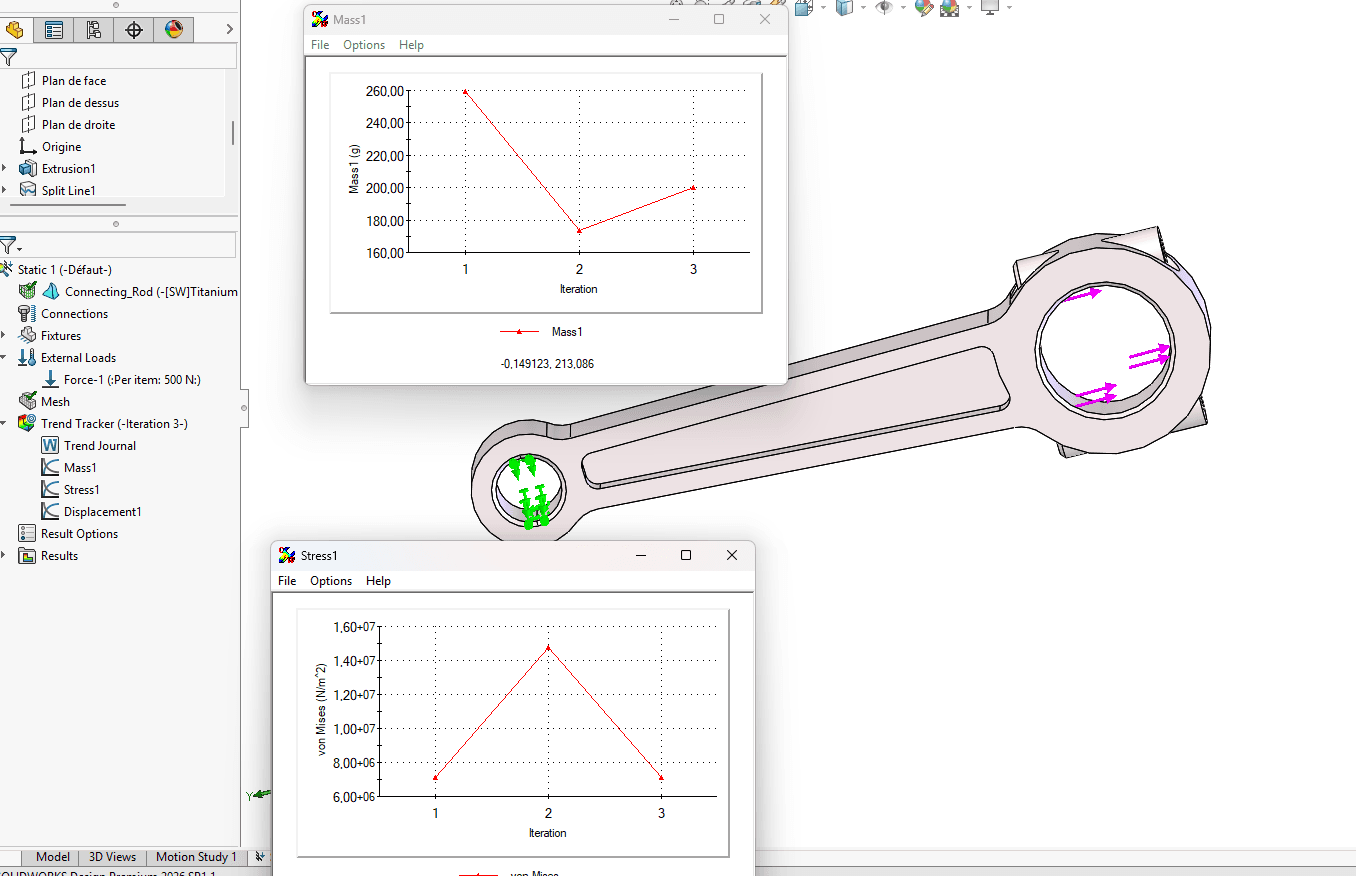
Task: Open the ConfigurationManager tab icon
Action: [x=94, y=30]
